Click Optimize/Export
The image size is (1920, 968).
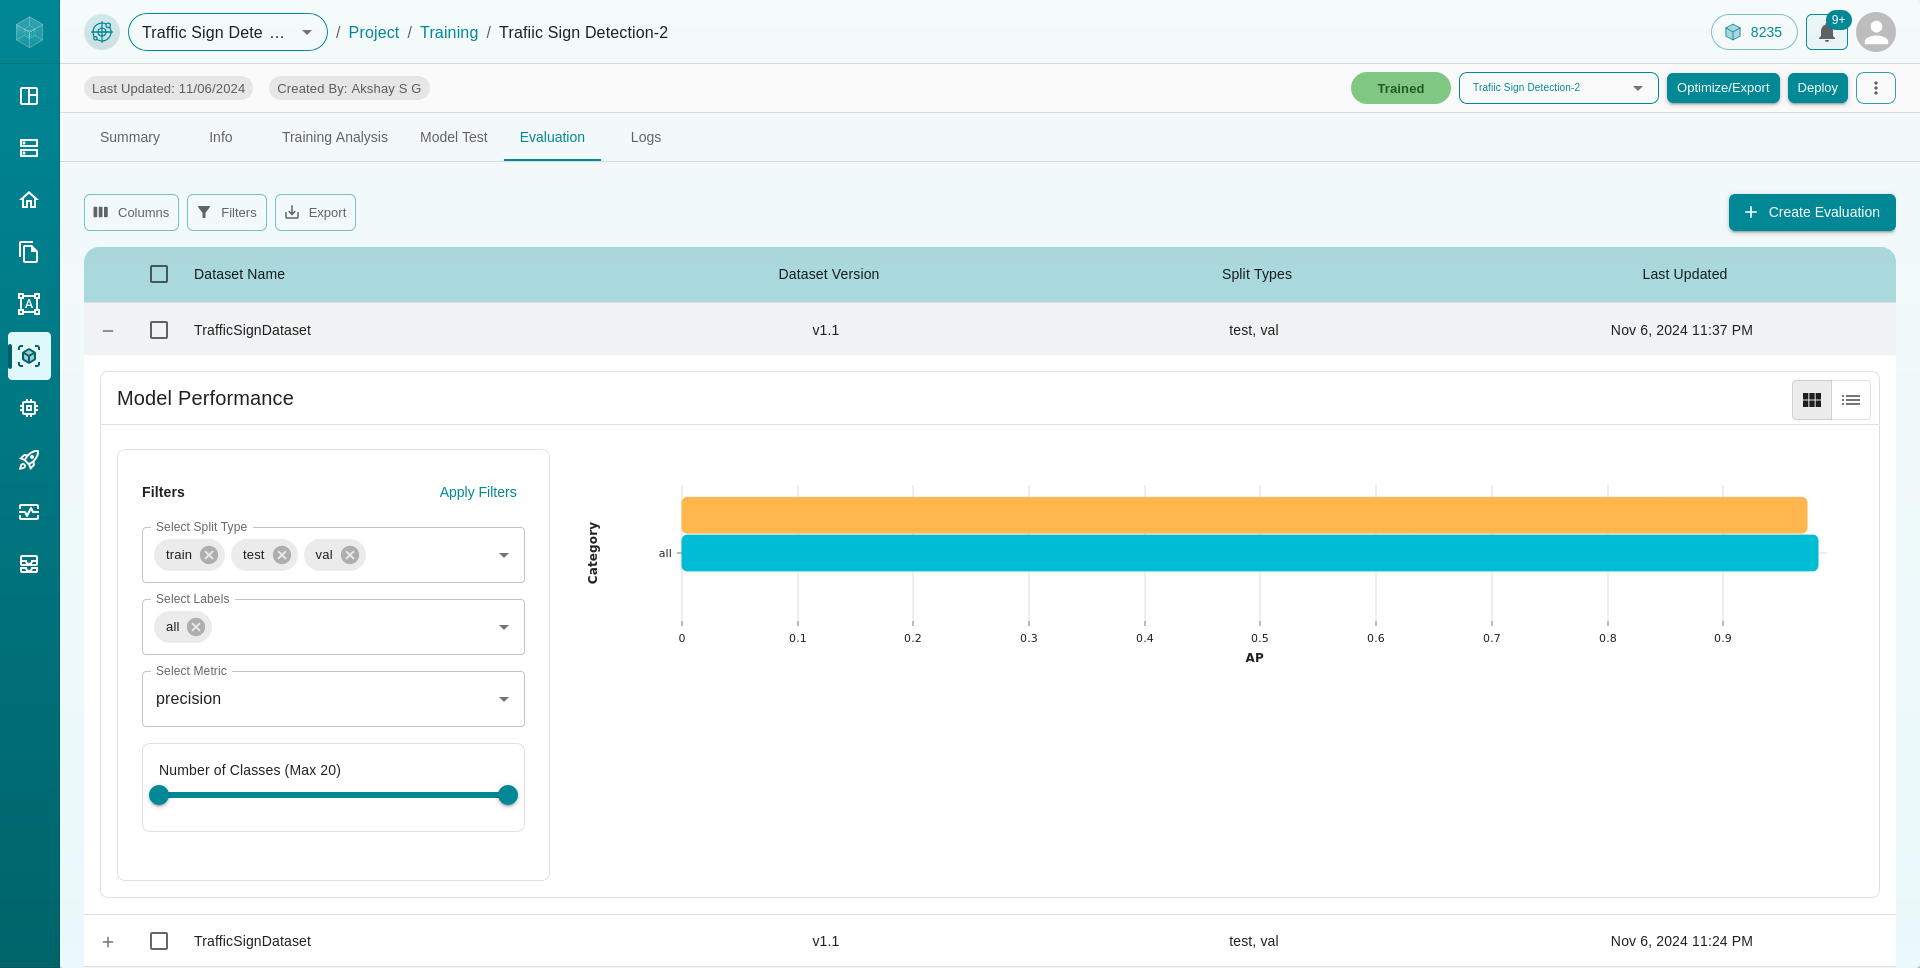coord(1723,88)
